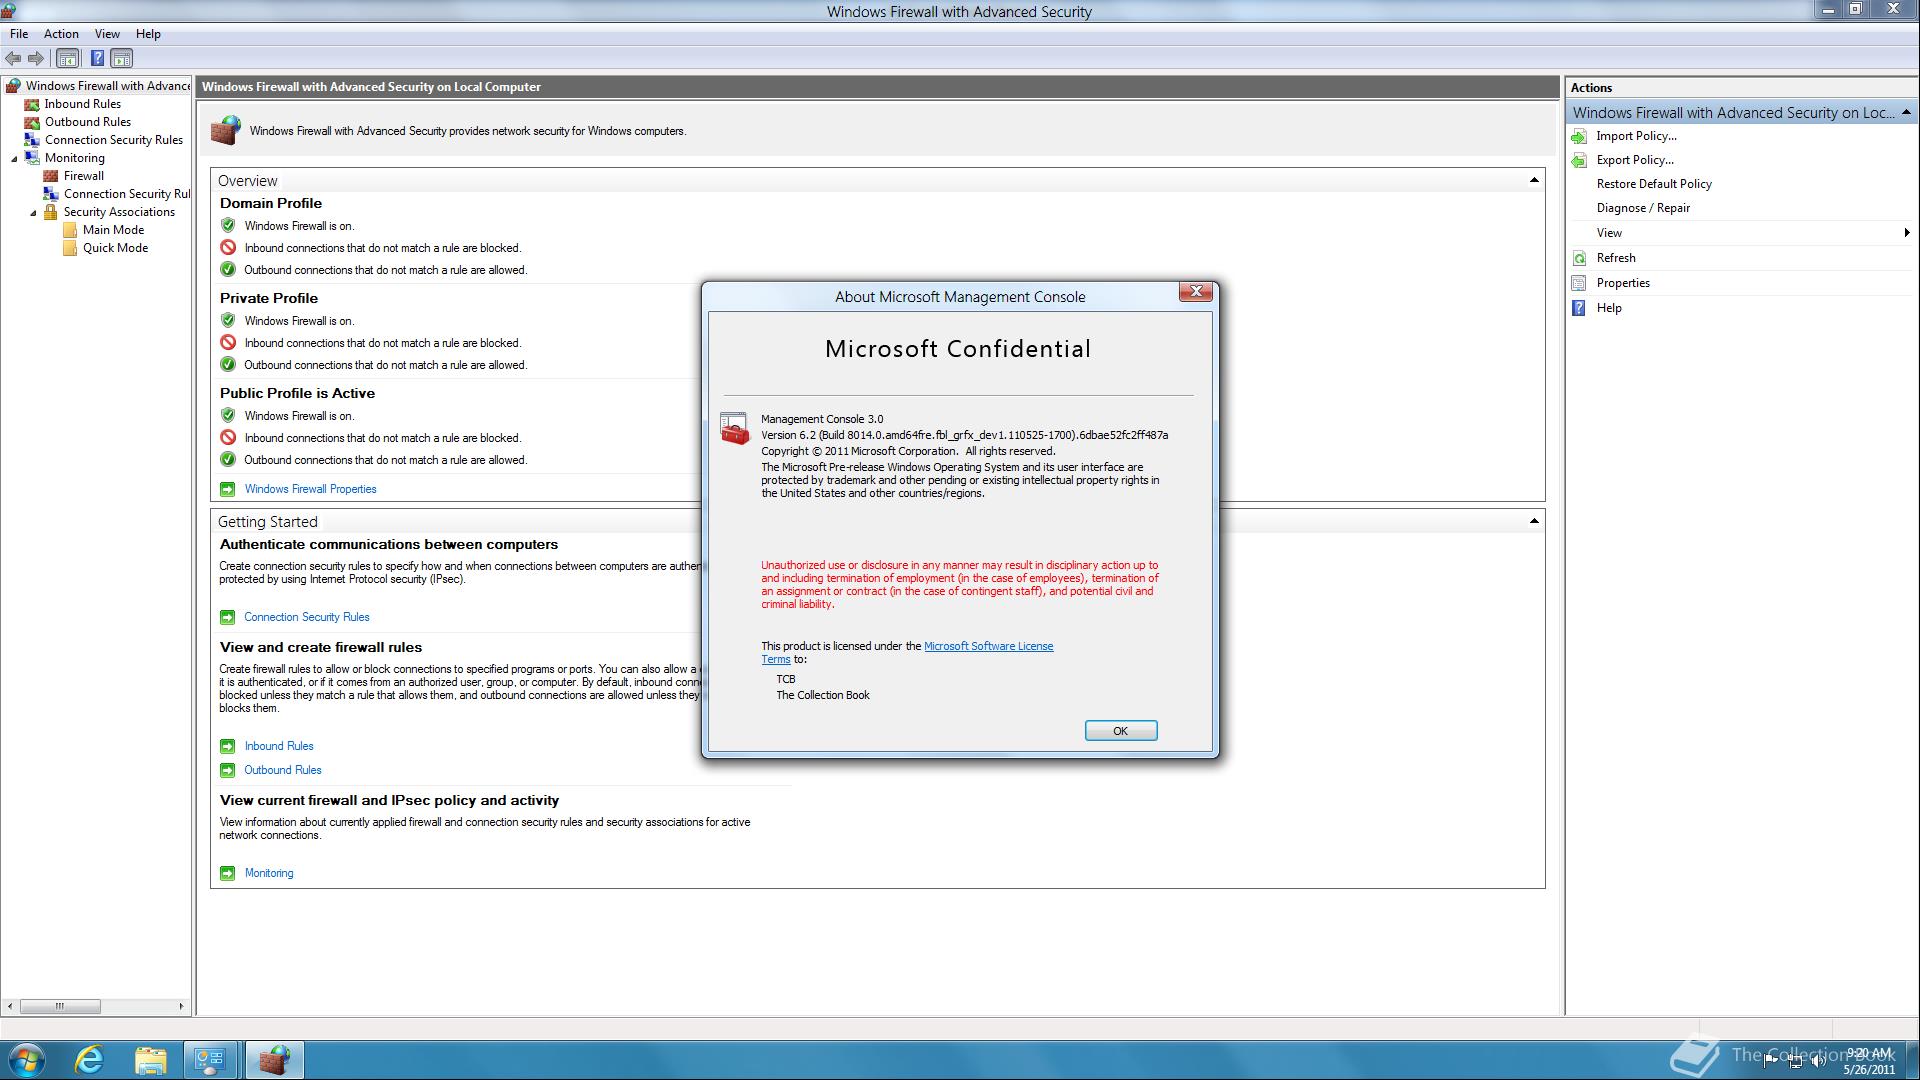Image resolution: width=1920 pixels, height=1080 pixels.
Task: Click the Export Policy icon in Actions
Action: (x=1579, y=160)
